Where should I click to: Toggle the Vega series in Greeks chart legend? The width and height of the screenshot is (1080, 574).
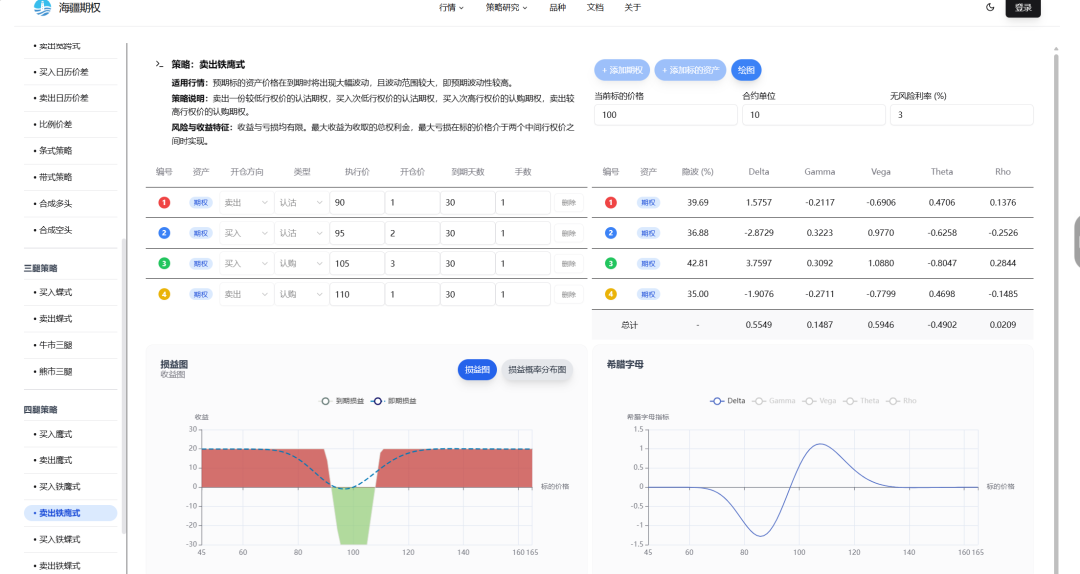click(x=822, y=401)
